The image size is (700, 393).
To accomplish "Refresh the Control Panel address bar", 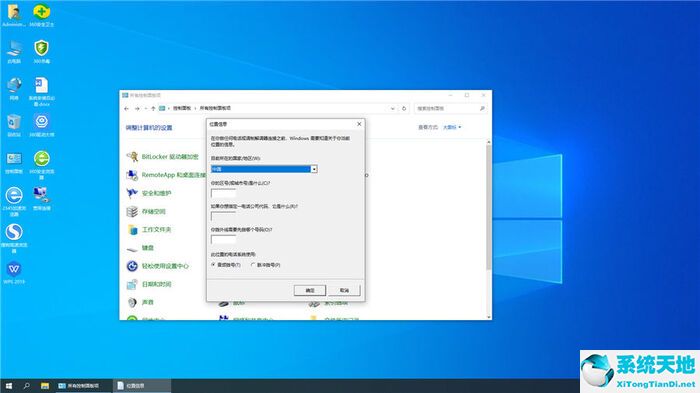I will click(x=404, y=109).
